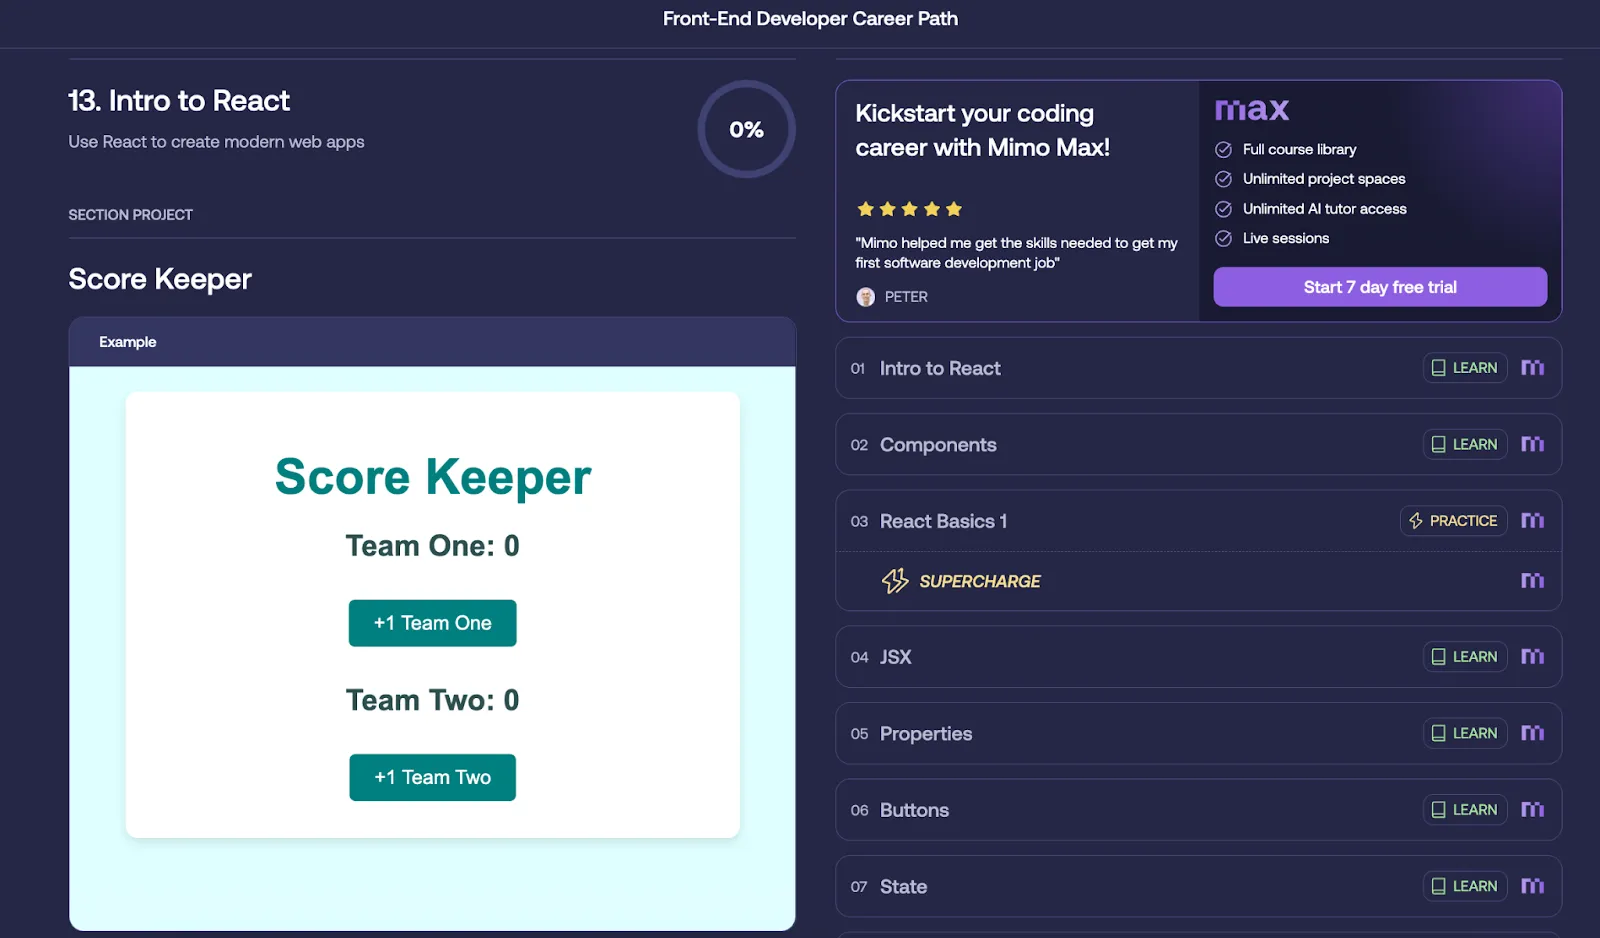Click LEARN button for Components
Viewport: 1600px width, 938px height.
(x=1465, y=444)
